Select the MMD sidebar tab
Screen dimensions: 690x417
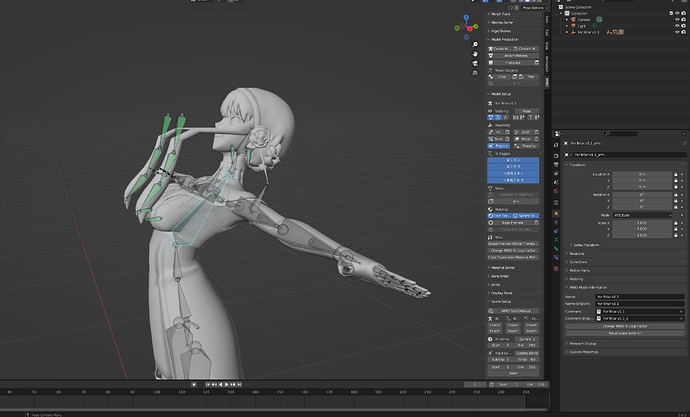click(547, 82)
